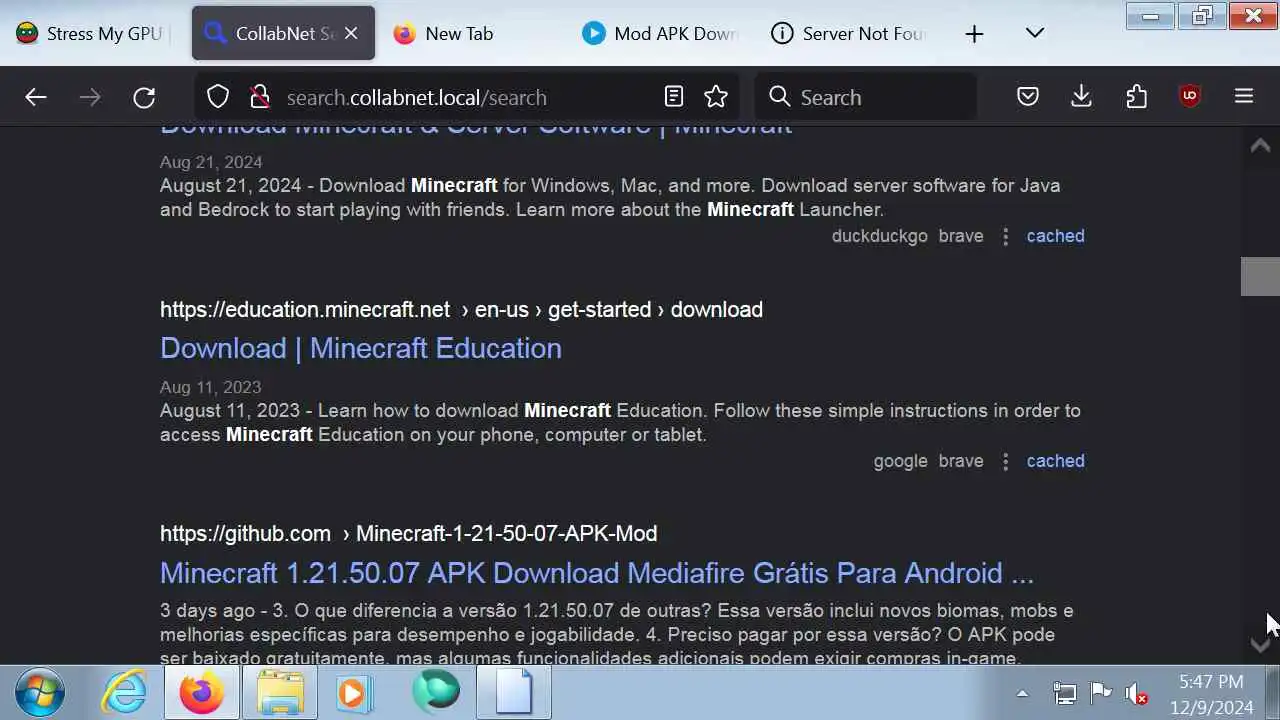Viewport: 1280px width, 720px height.
Task: Click the Show desktop button
Action: tap(1273, 693)
